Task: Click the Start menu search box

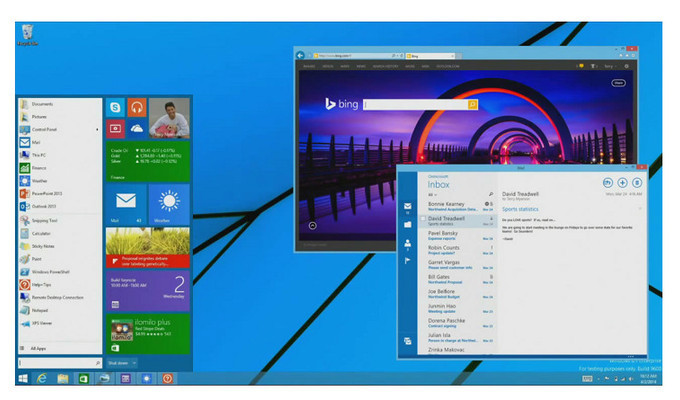Action: tap(60, 363)
